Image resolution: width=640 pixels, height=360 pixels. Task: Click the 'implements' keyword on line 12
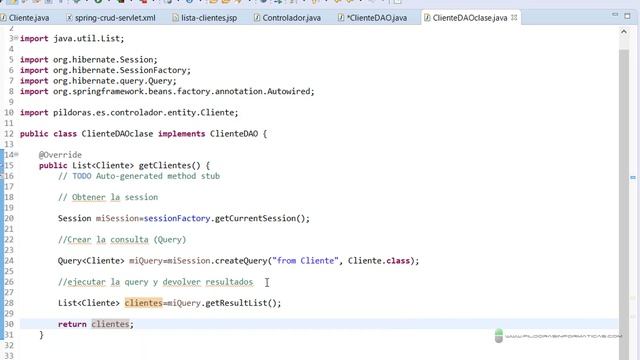[x=182, y=134]
